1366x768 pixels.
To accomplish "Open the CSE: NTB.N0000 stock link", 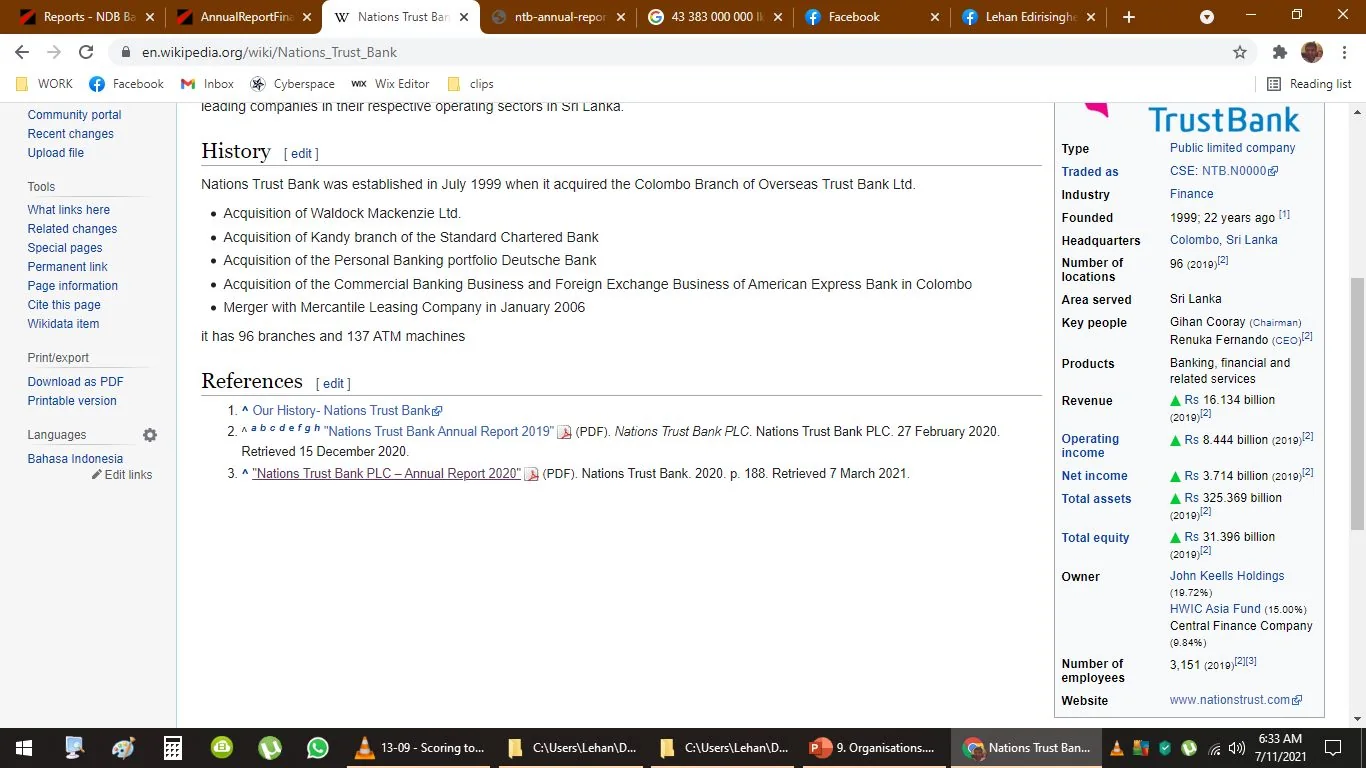I will tap(1224, 171).
